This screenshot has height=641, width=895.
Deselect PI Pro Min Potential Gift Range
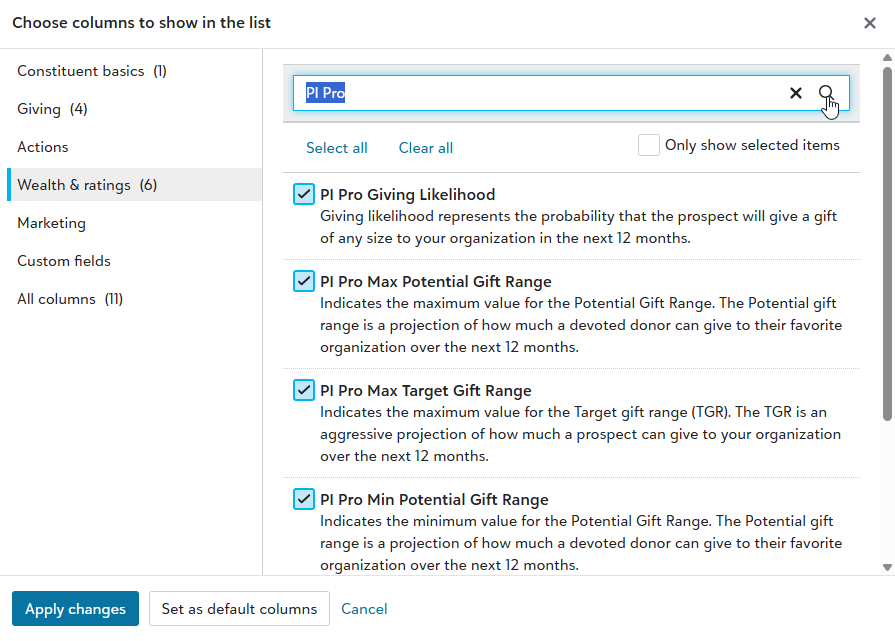pos(303,498)
